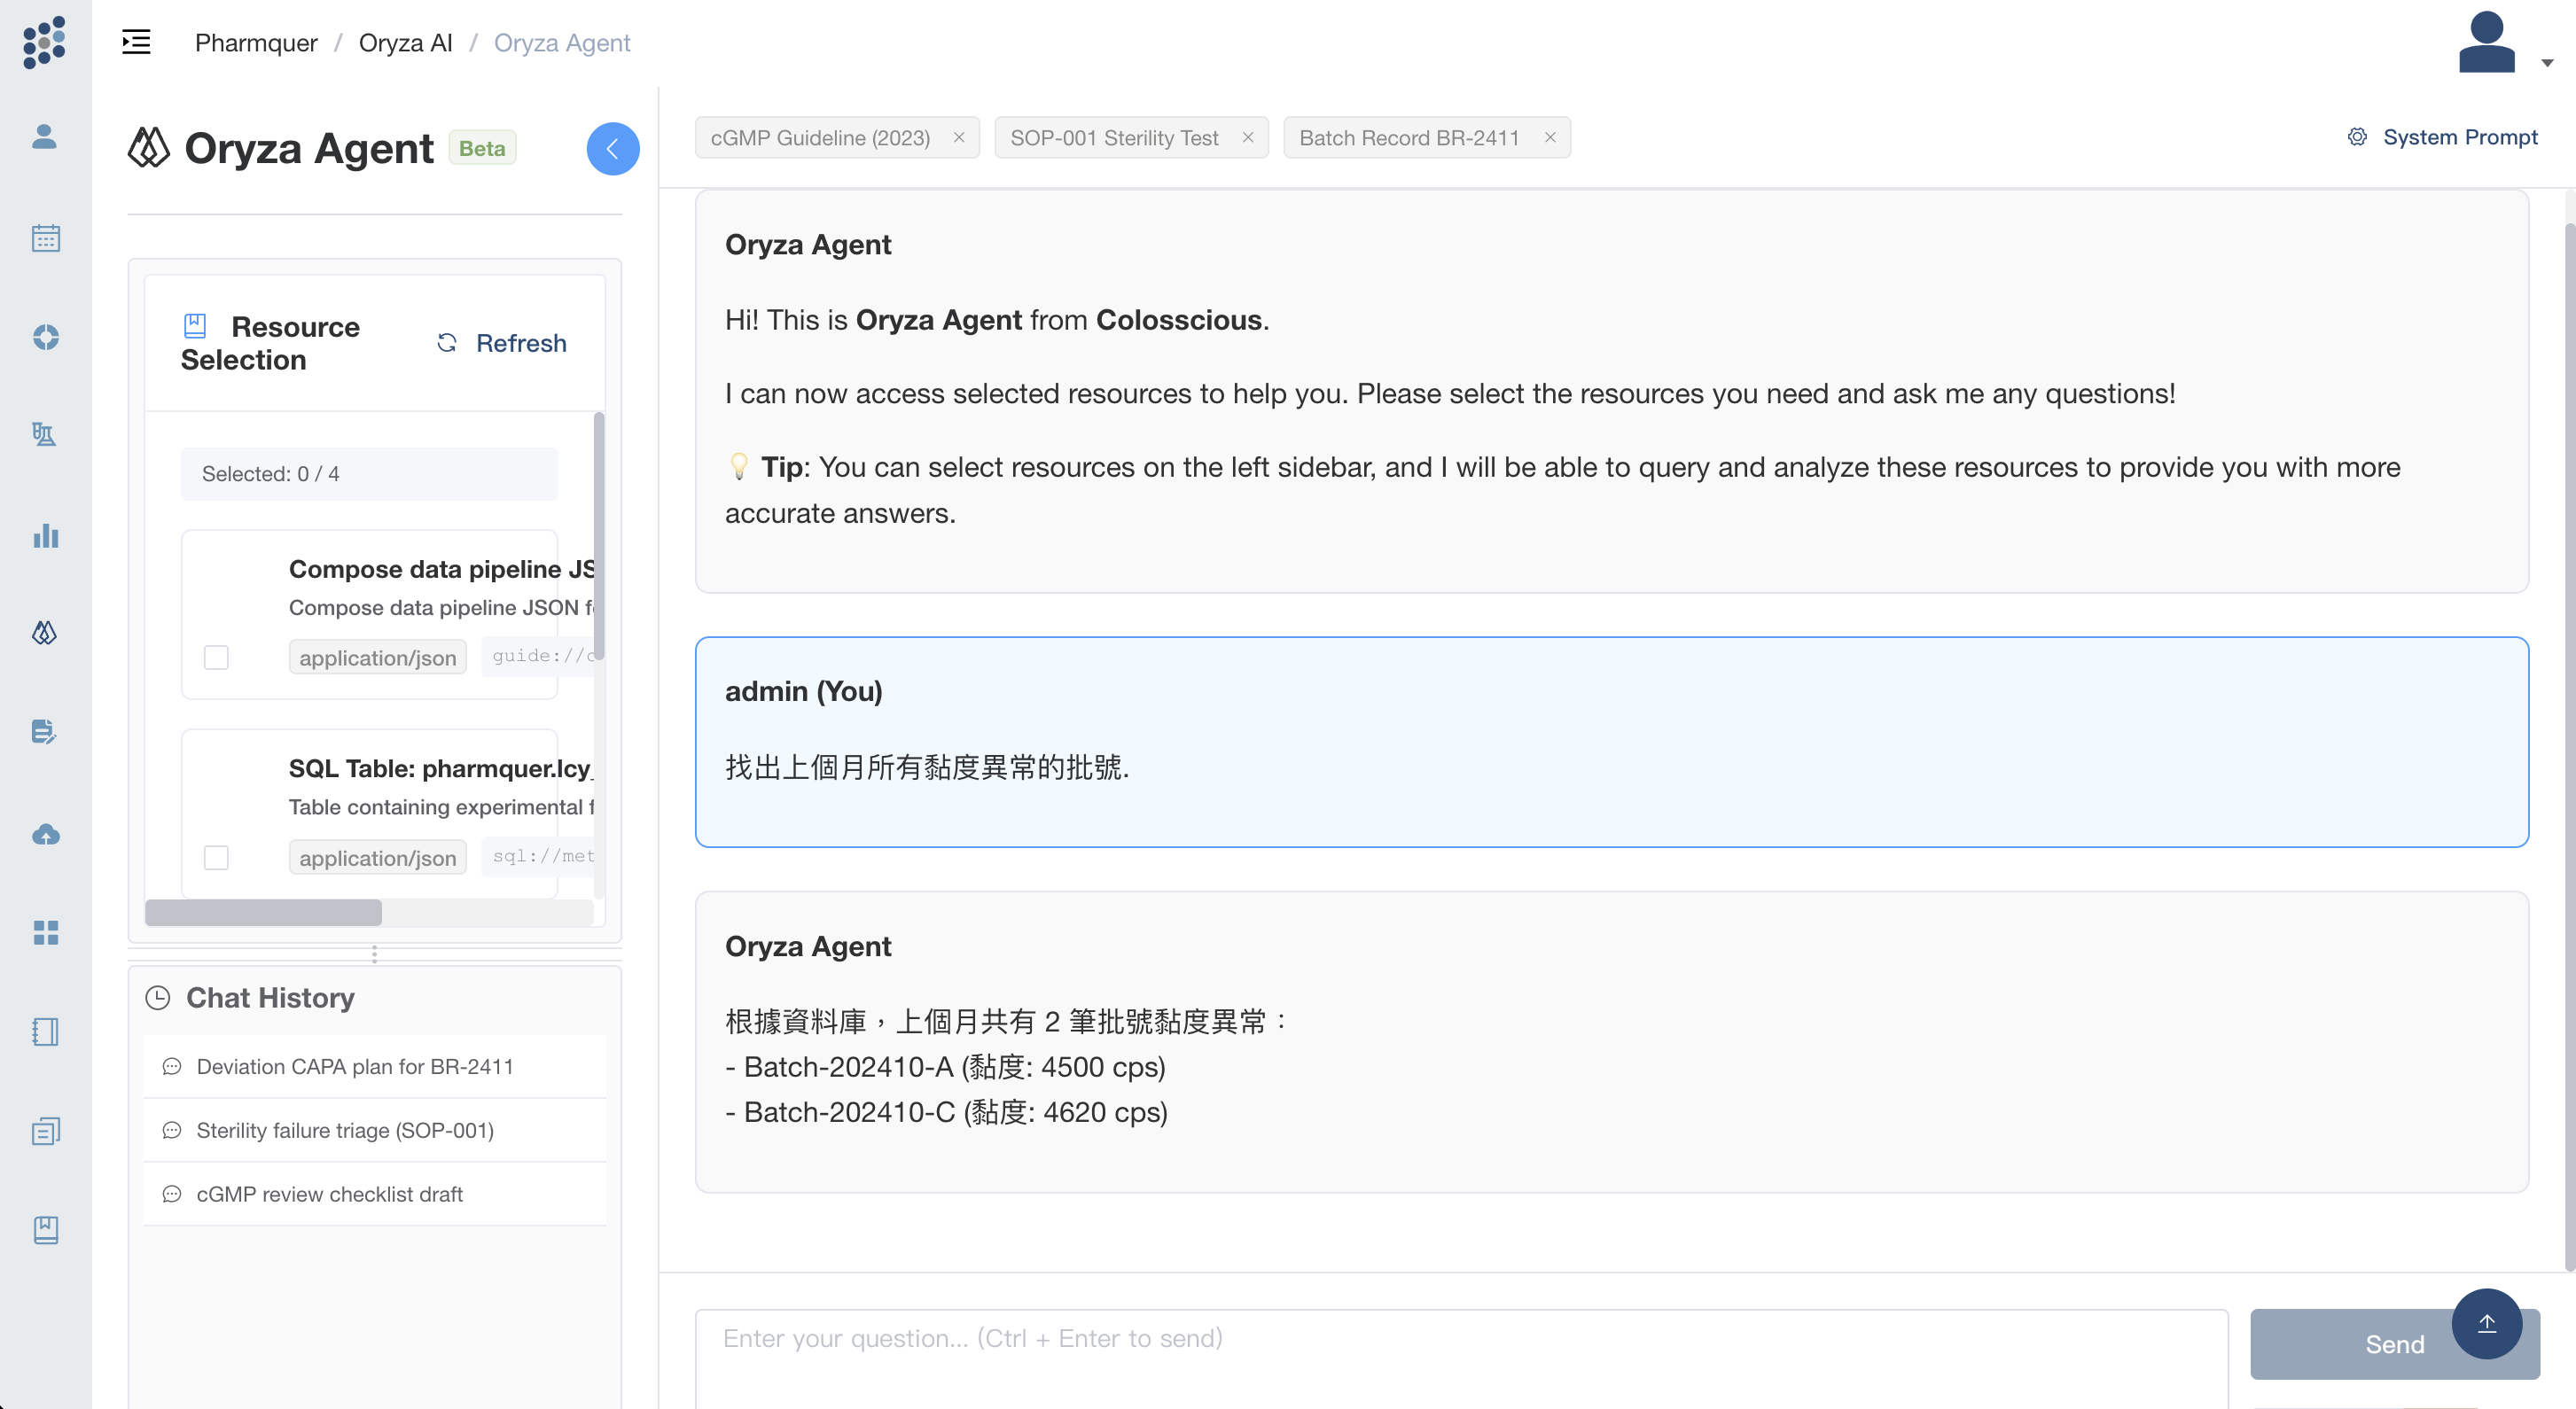This screenshot has width=2576, height=1409.
Task: Click the Oryza Agent sidebar icon
Action: coord(45,633)
